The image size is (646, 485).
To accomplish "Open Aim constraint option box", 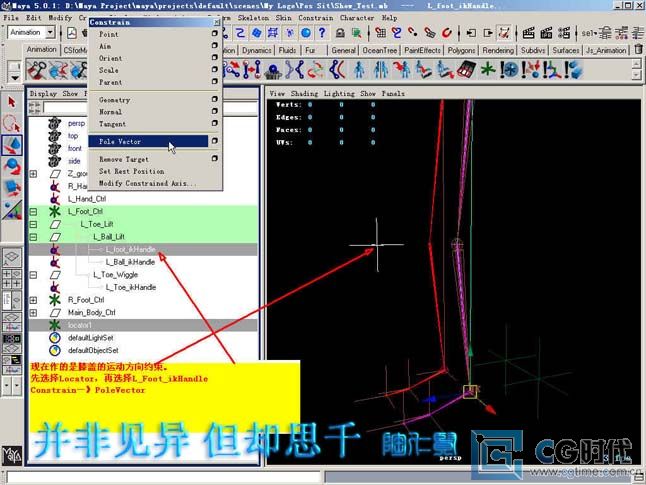I will coord(214,45).
